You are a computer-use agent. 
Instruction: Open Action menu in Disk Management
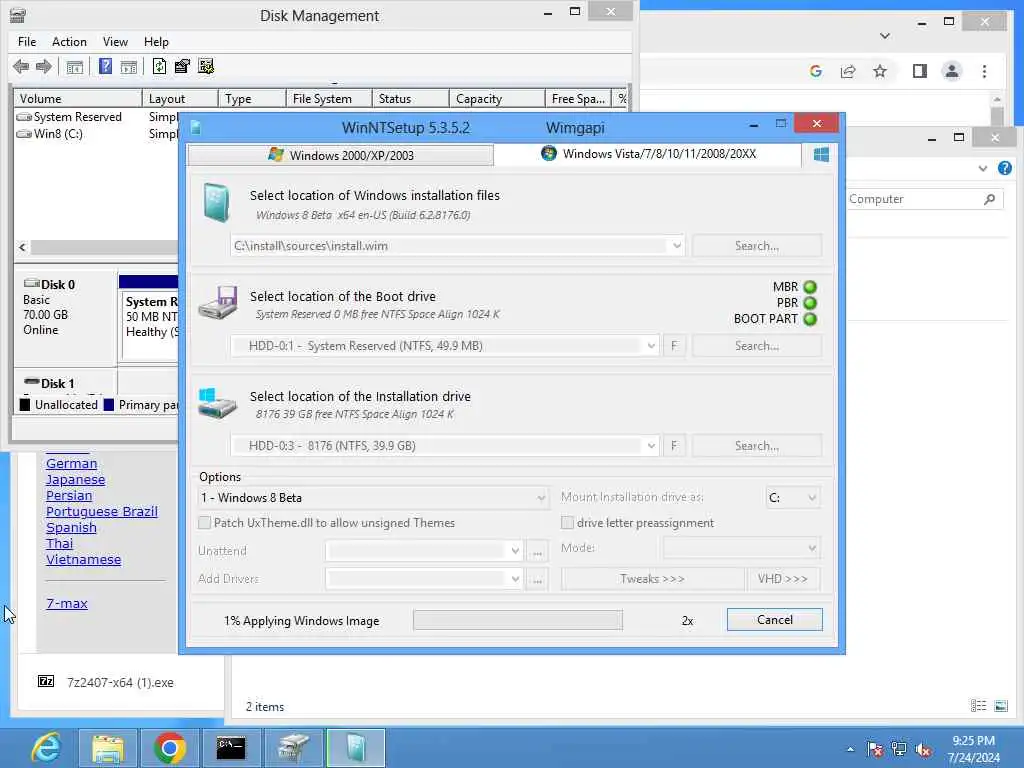click(x=69, y=42)
